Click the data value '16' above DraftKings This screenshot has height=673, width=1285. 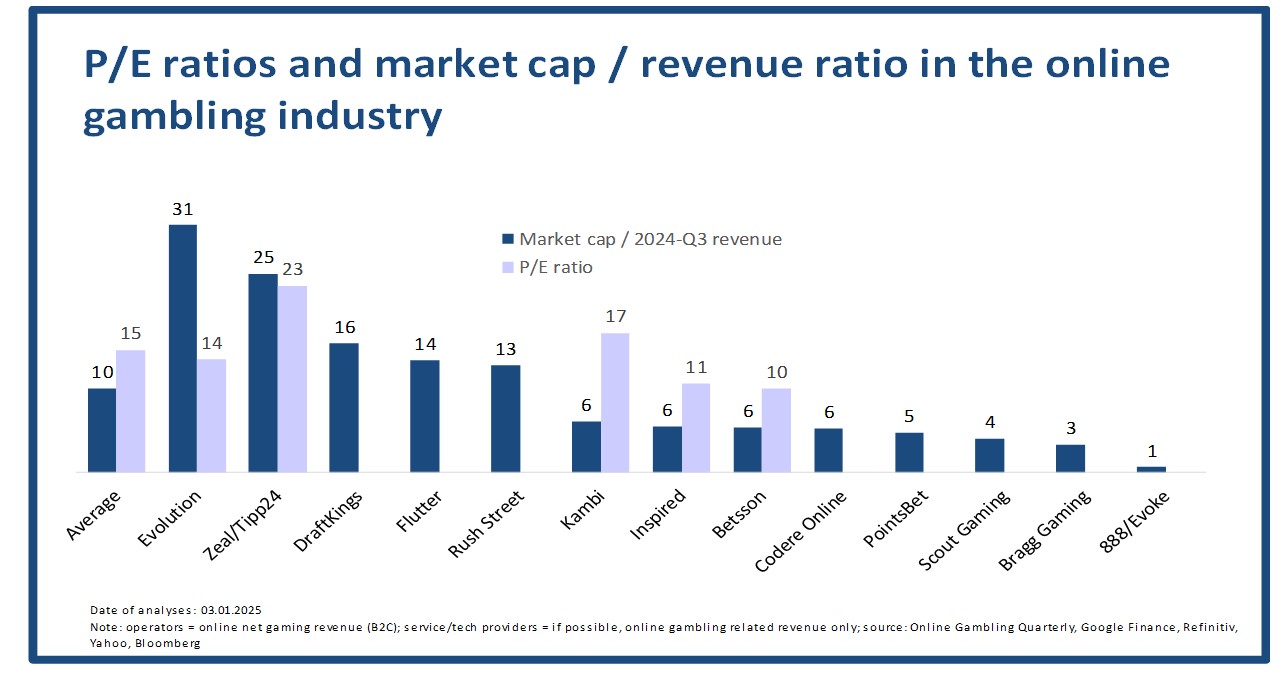[x=344, y=327]
